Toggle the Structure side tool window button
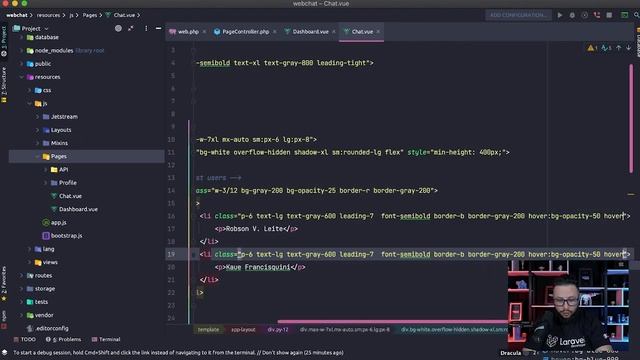 (4, 84)
